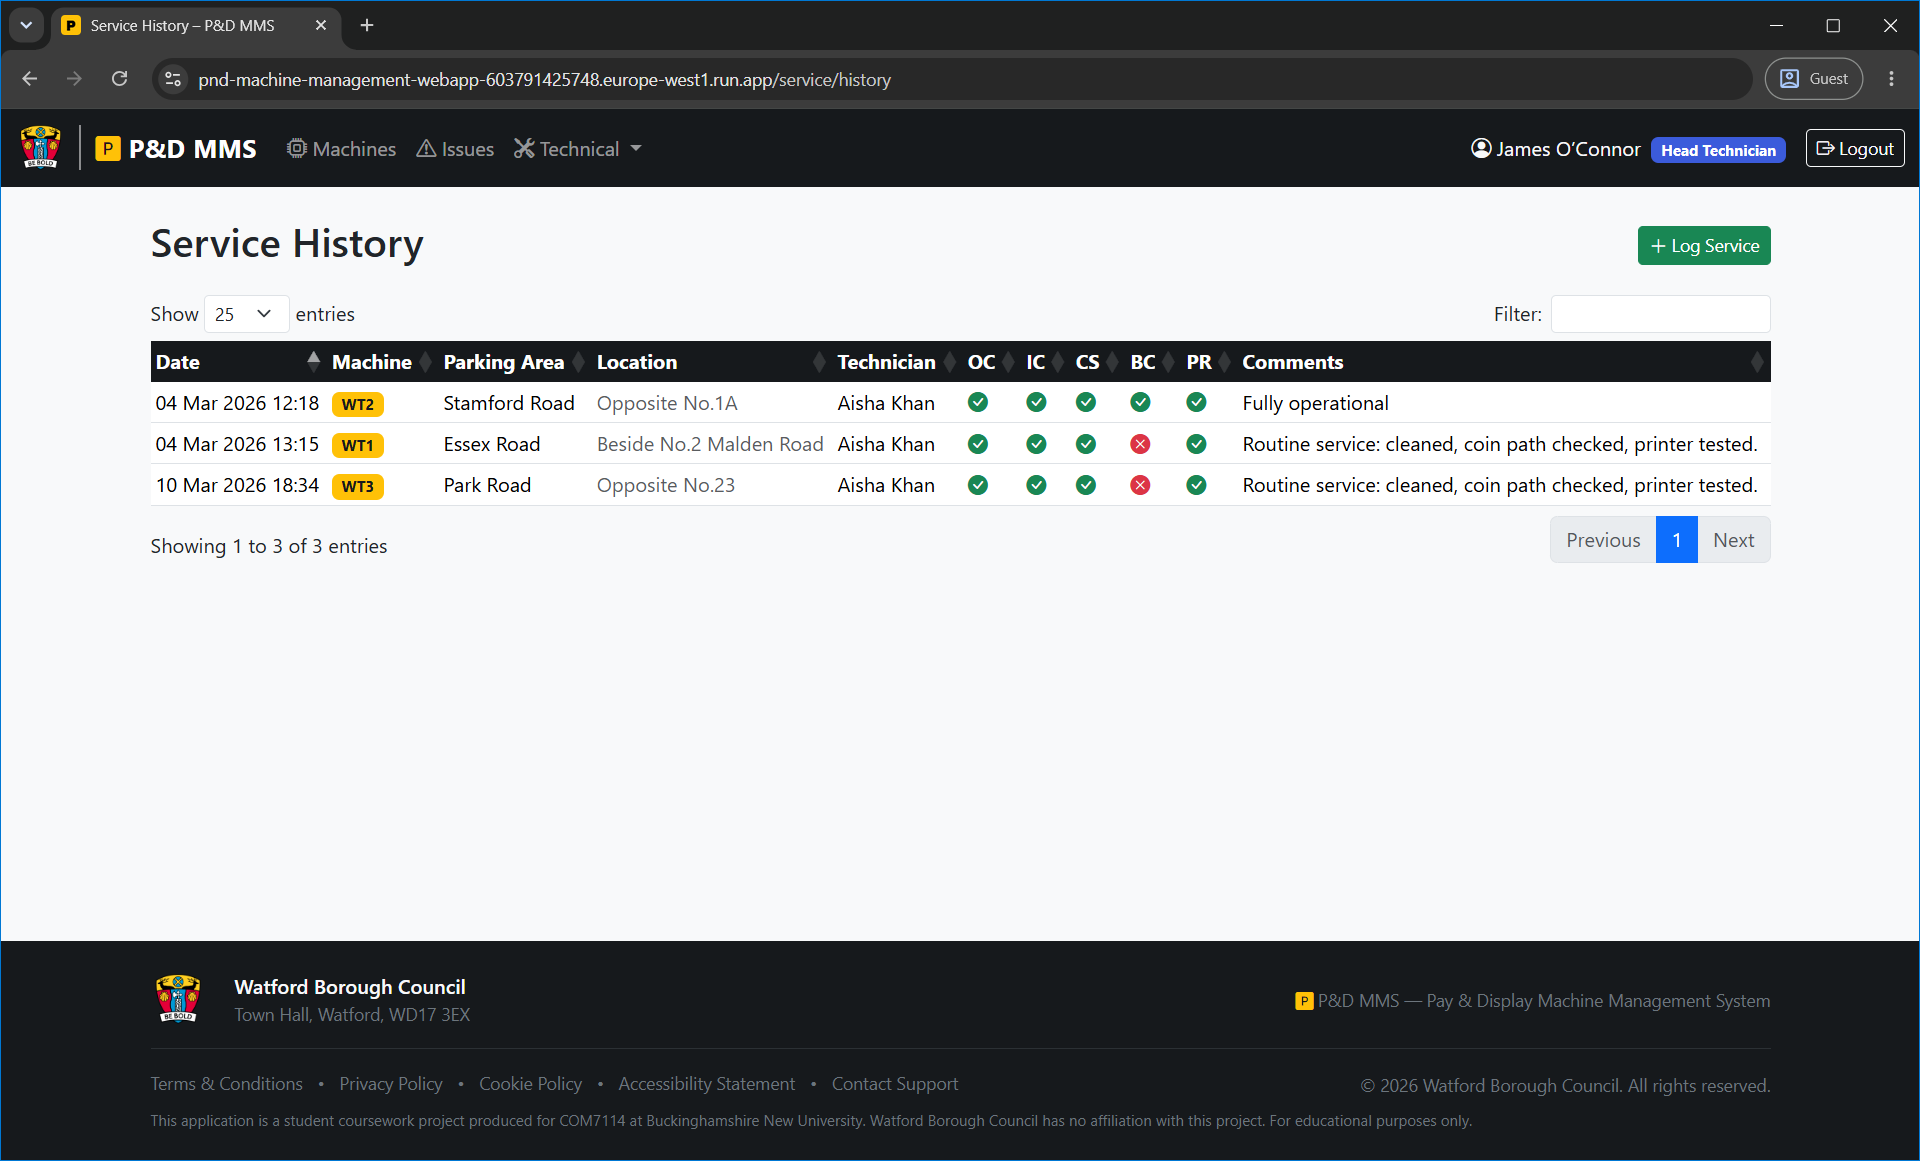The width and height of the screenshot is (1920, 1161).
Task: Sort table by Date column
Action: point(238,362)
